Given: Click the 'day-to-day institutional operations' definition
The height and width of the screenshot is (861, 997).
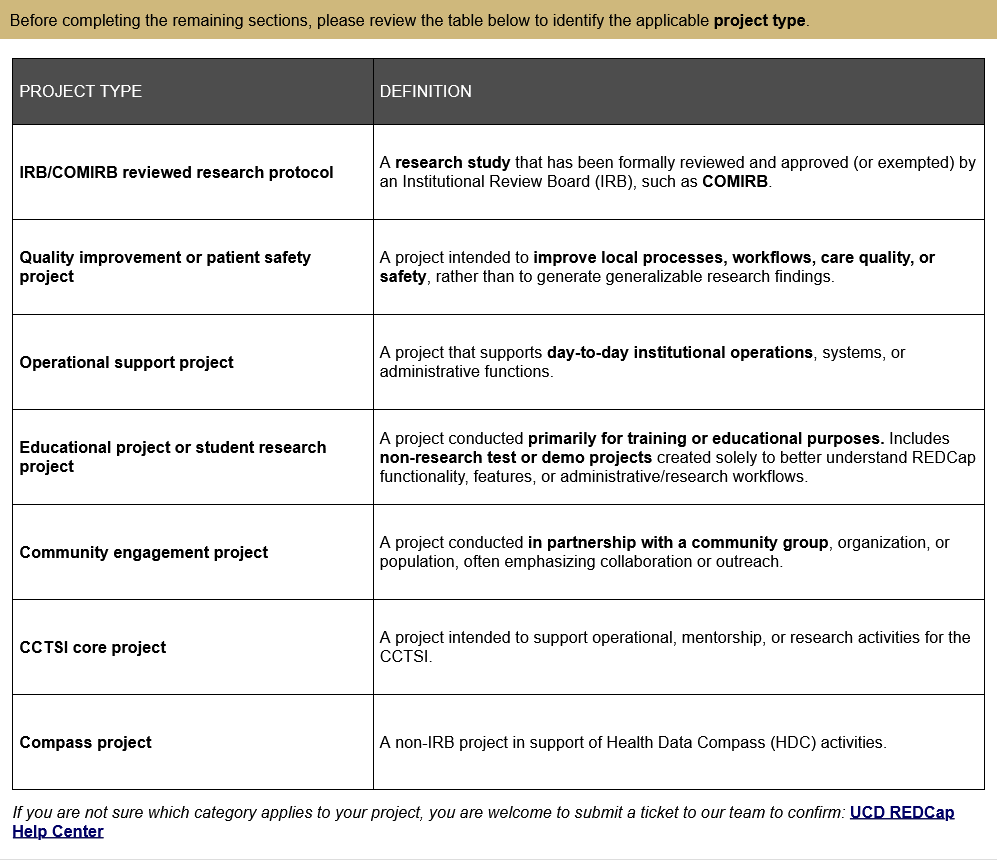Looking at the screenshot, I should 642,362.
